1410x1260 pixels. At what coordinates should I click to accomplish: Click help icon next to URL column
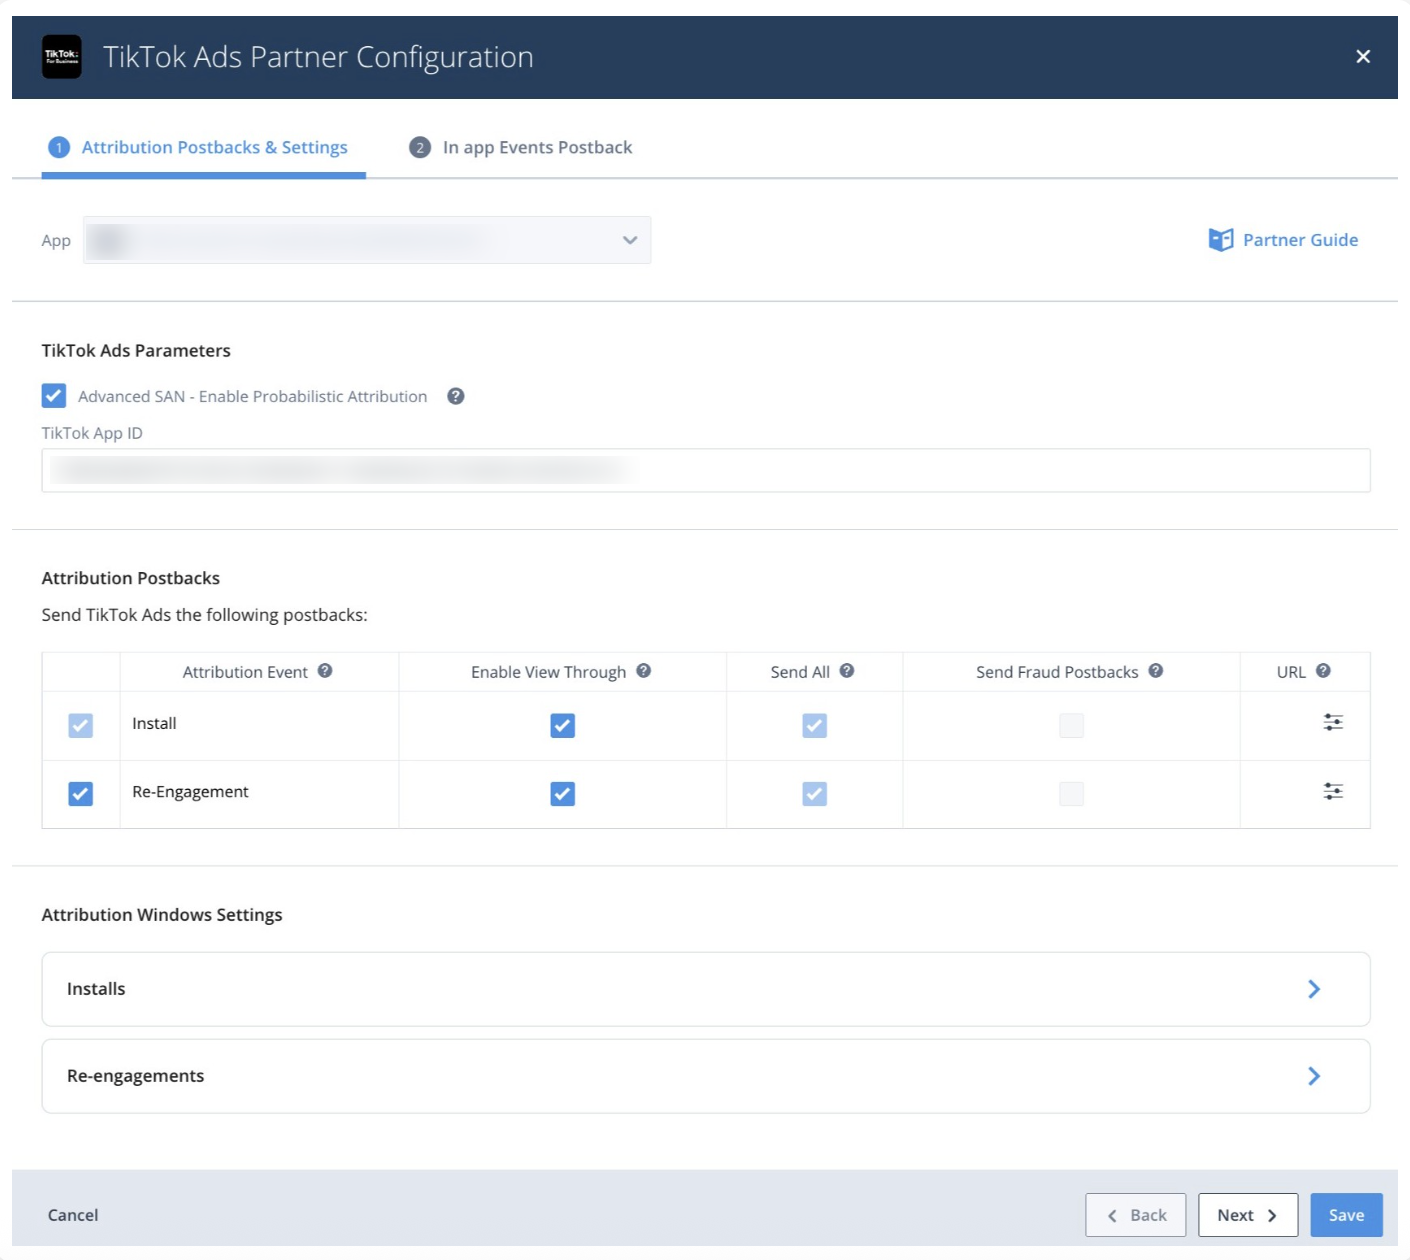click(x=1323, y=671)
